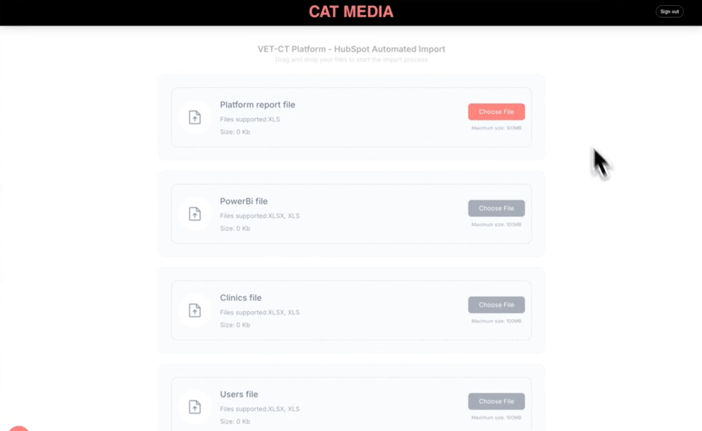Click the PowerBi file upload icon
702x431 pixels.
[x=195, y=214]
